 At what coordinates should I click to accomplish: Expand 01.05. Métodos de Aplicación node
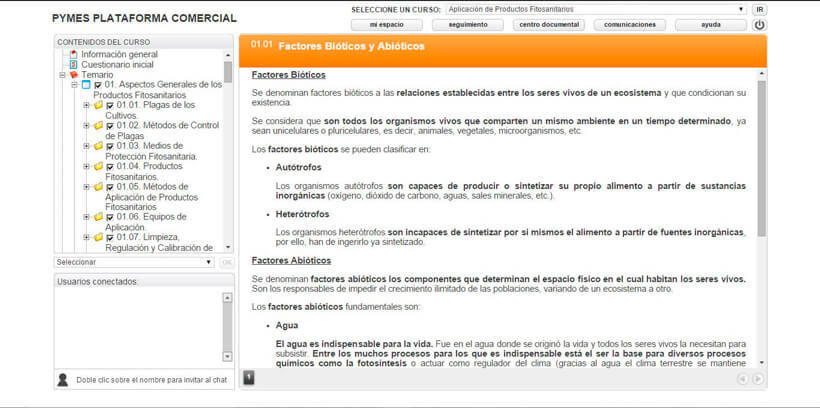pos(86,187)
